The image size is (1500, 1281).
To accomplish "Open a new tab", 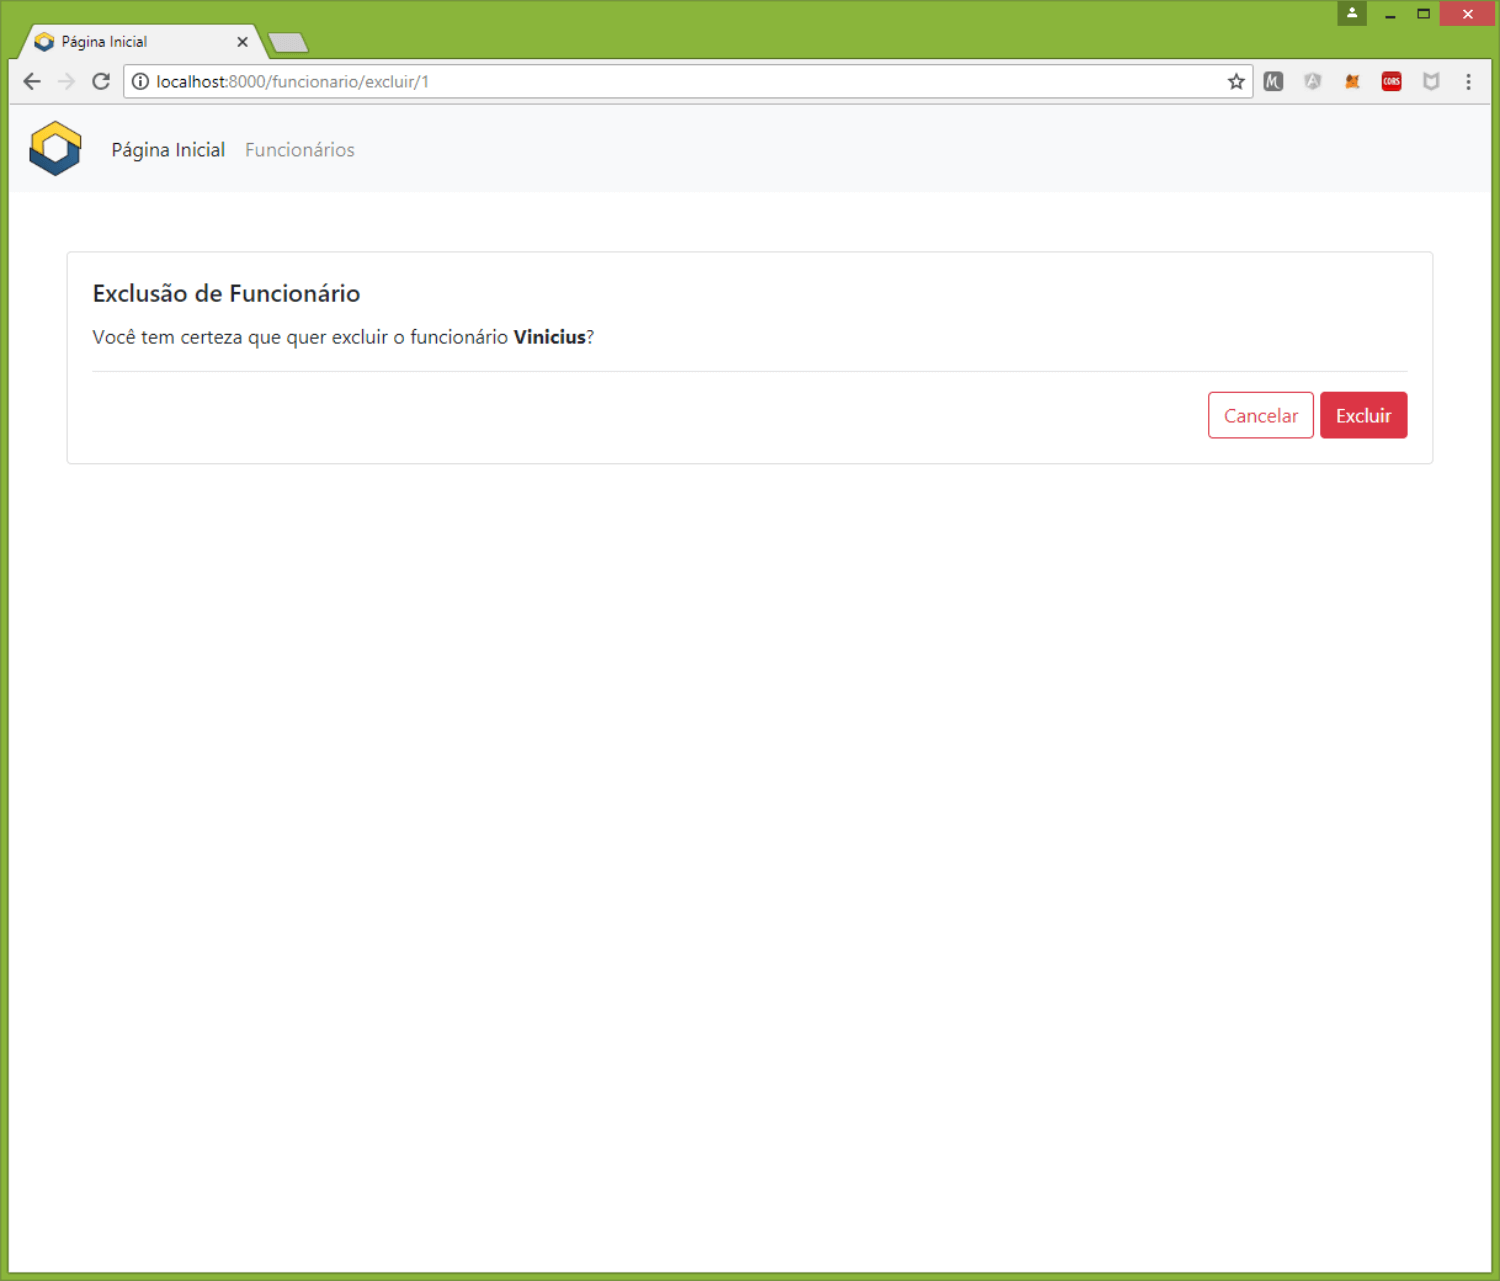I will (287, 41).
